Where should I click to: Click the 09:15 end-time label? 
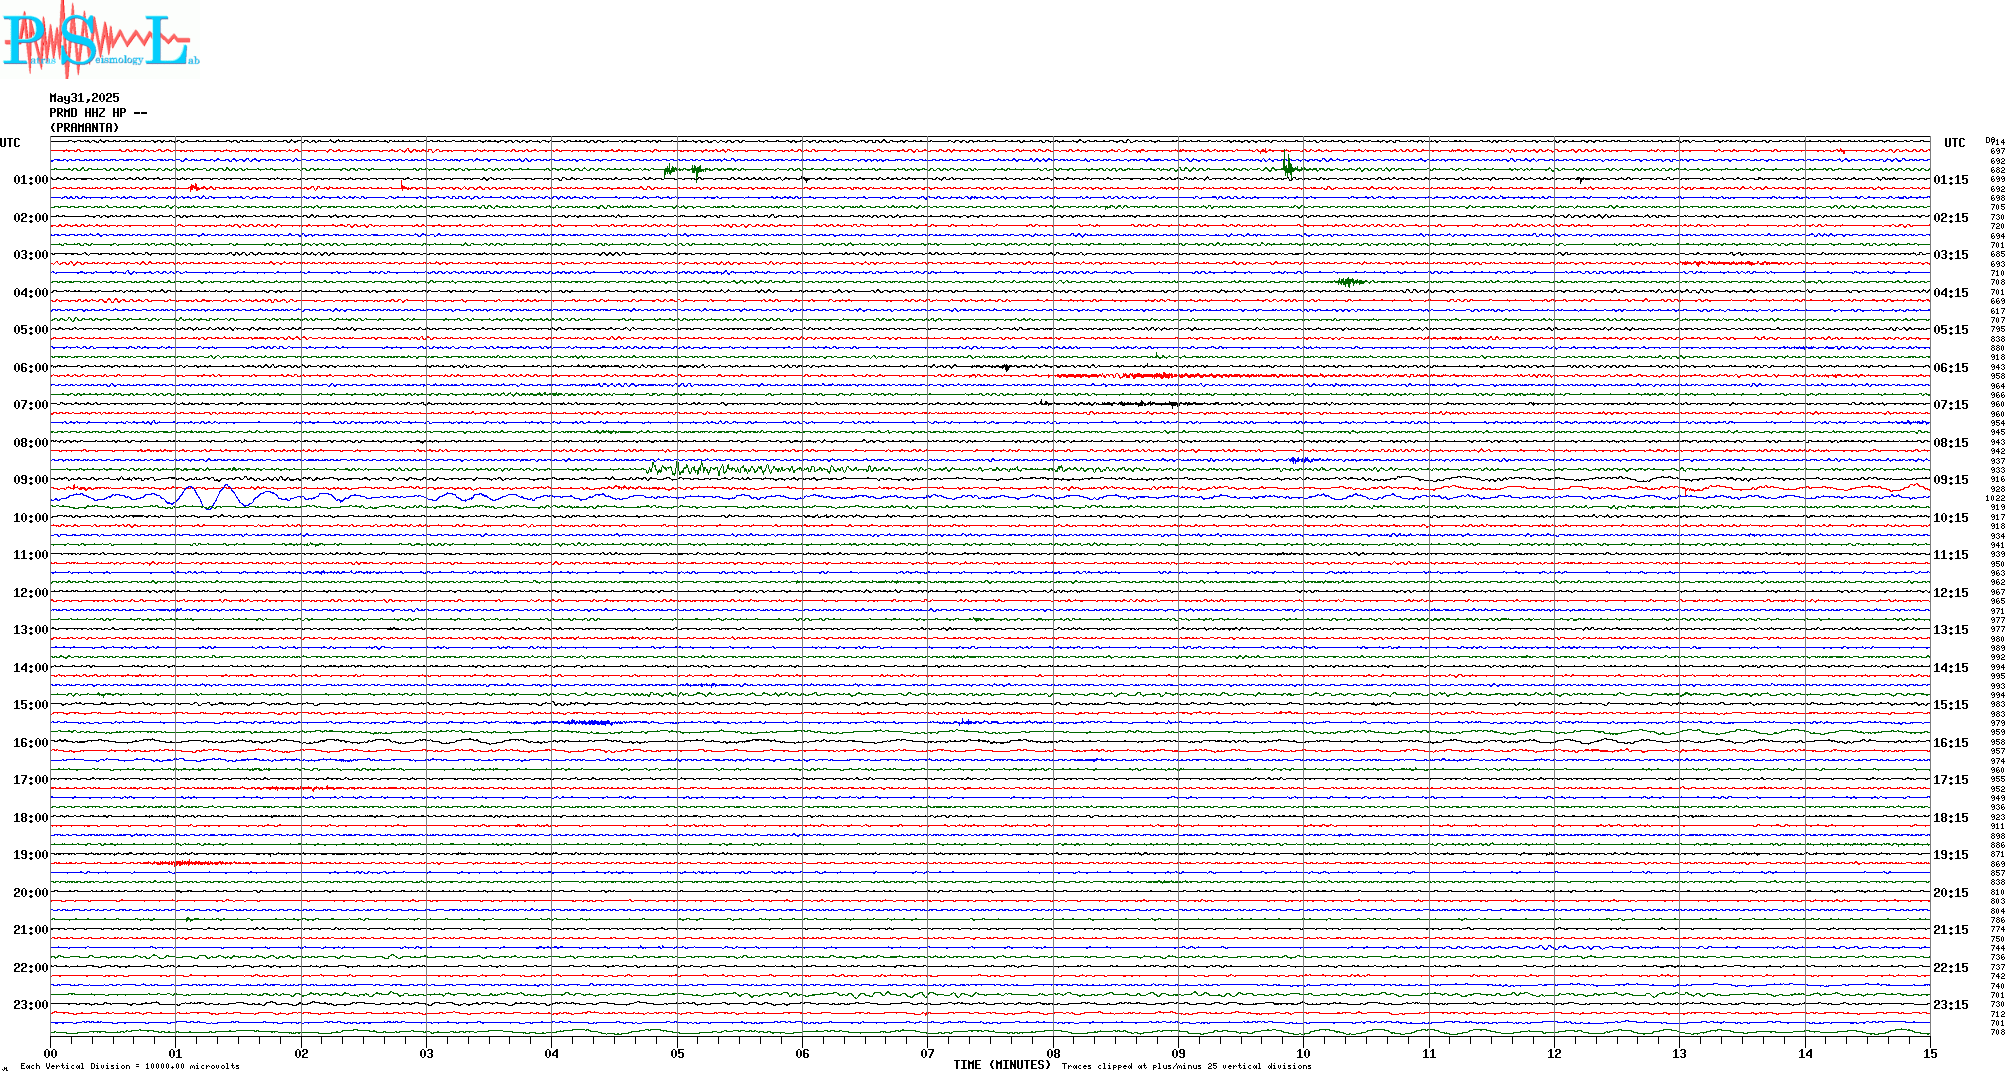coord(1951,480)
